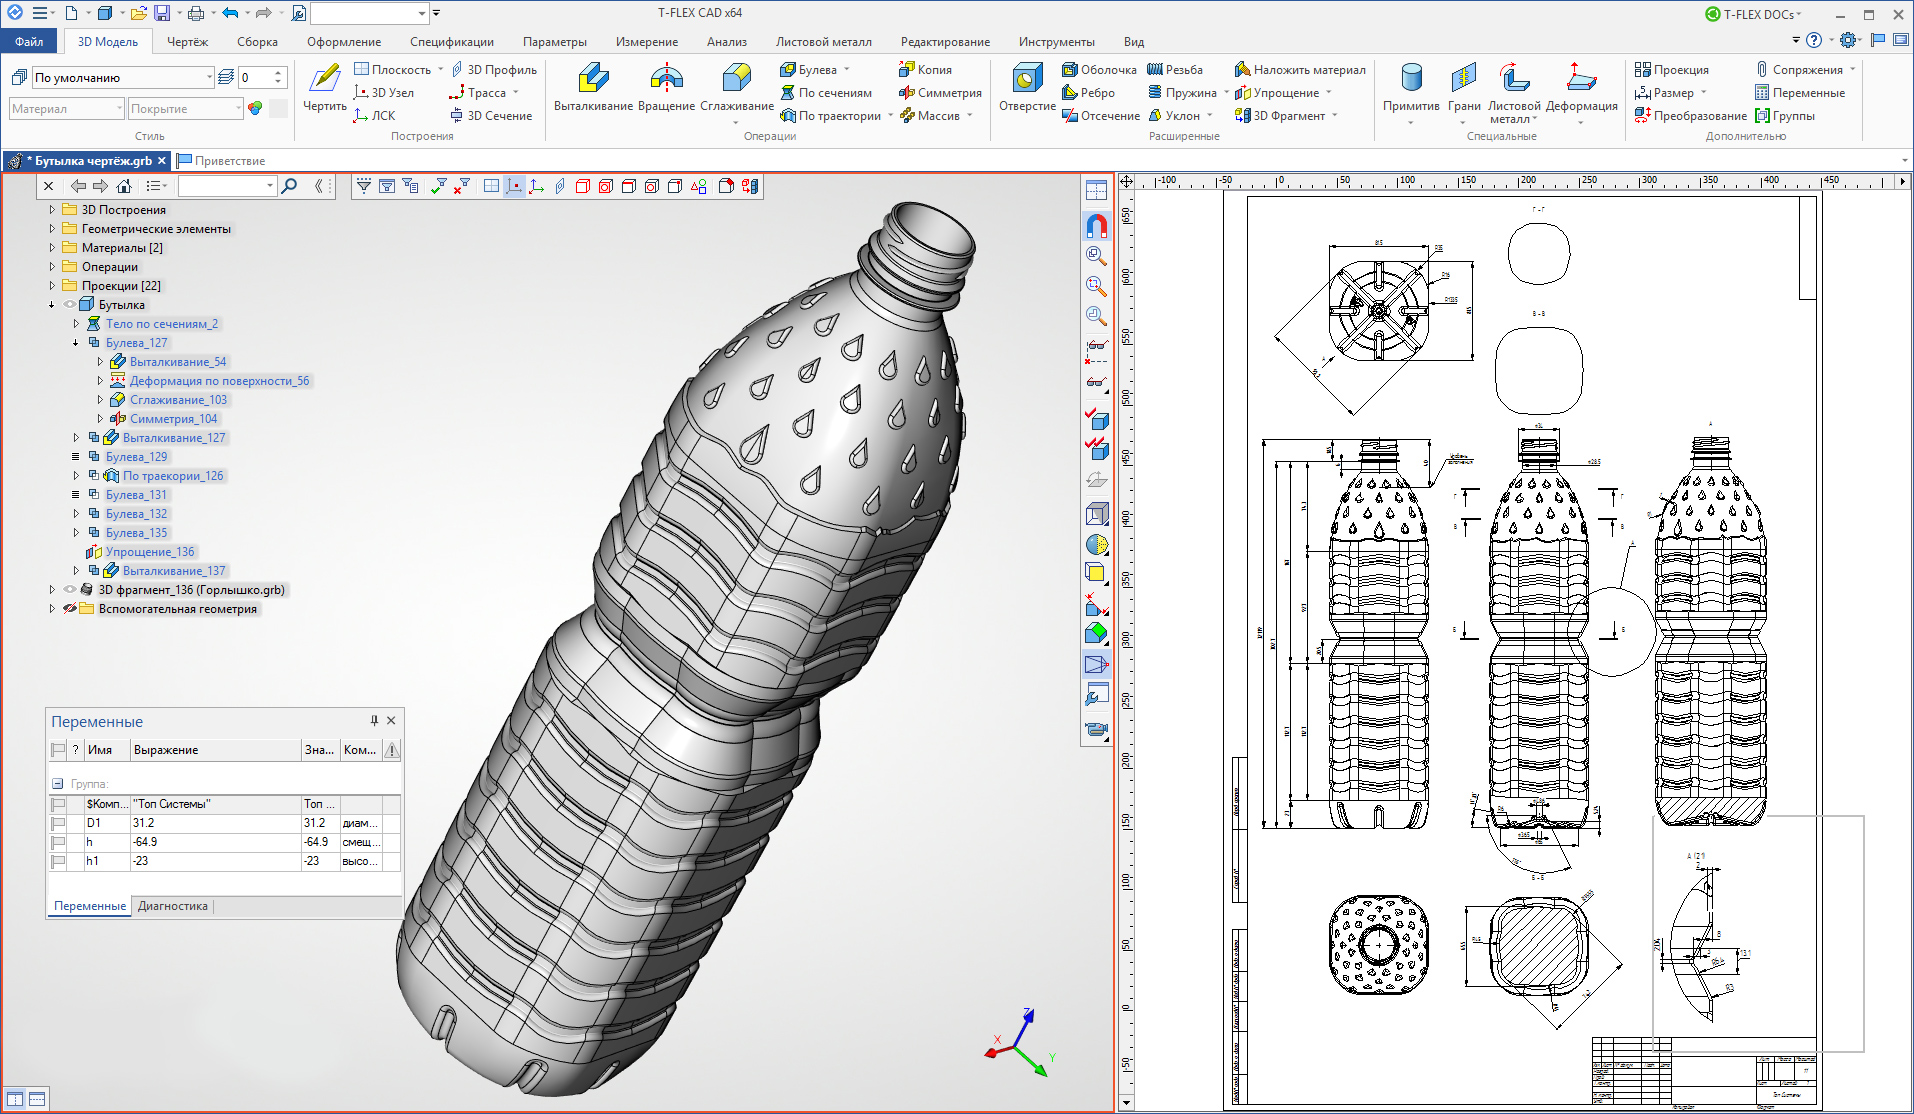Screen dimensions: 1914x1114
Task: Open the Материал dropdown
Action: pos(119,108)
